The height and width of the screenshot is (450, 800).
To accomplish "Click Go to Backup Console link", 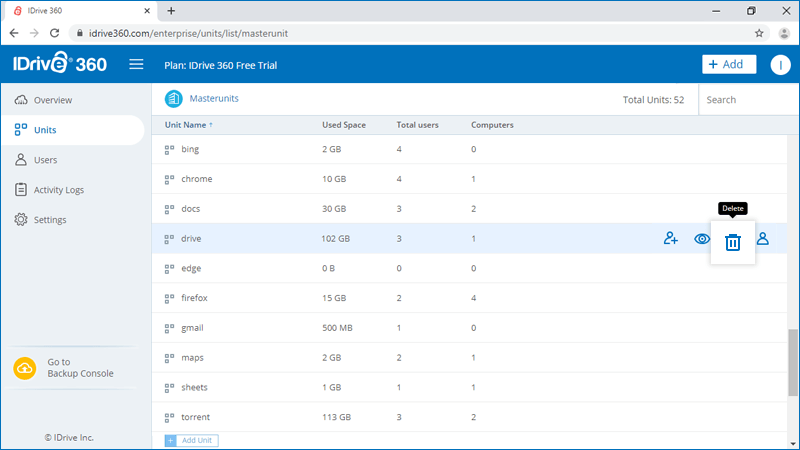I will [x=80, y=368].
